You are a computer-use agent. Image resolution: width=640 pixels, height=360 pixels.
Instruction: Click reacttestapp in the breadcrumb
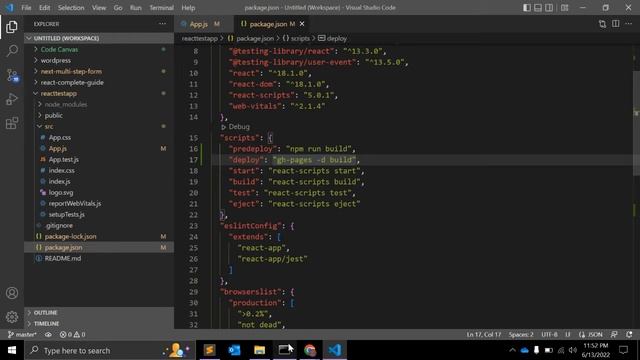point(200,38)
